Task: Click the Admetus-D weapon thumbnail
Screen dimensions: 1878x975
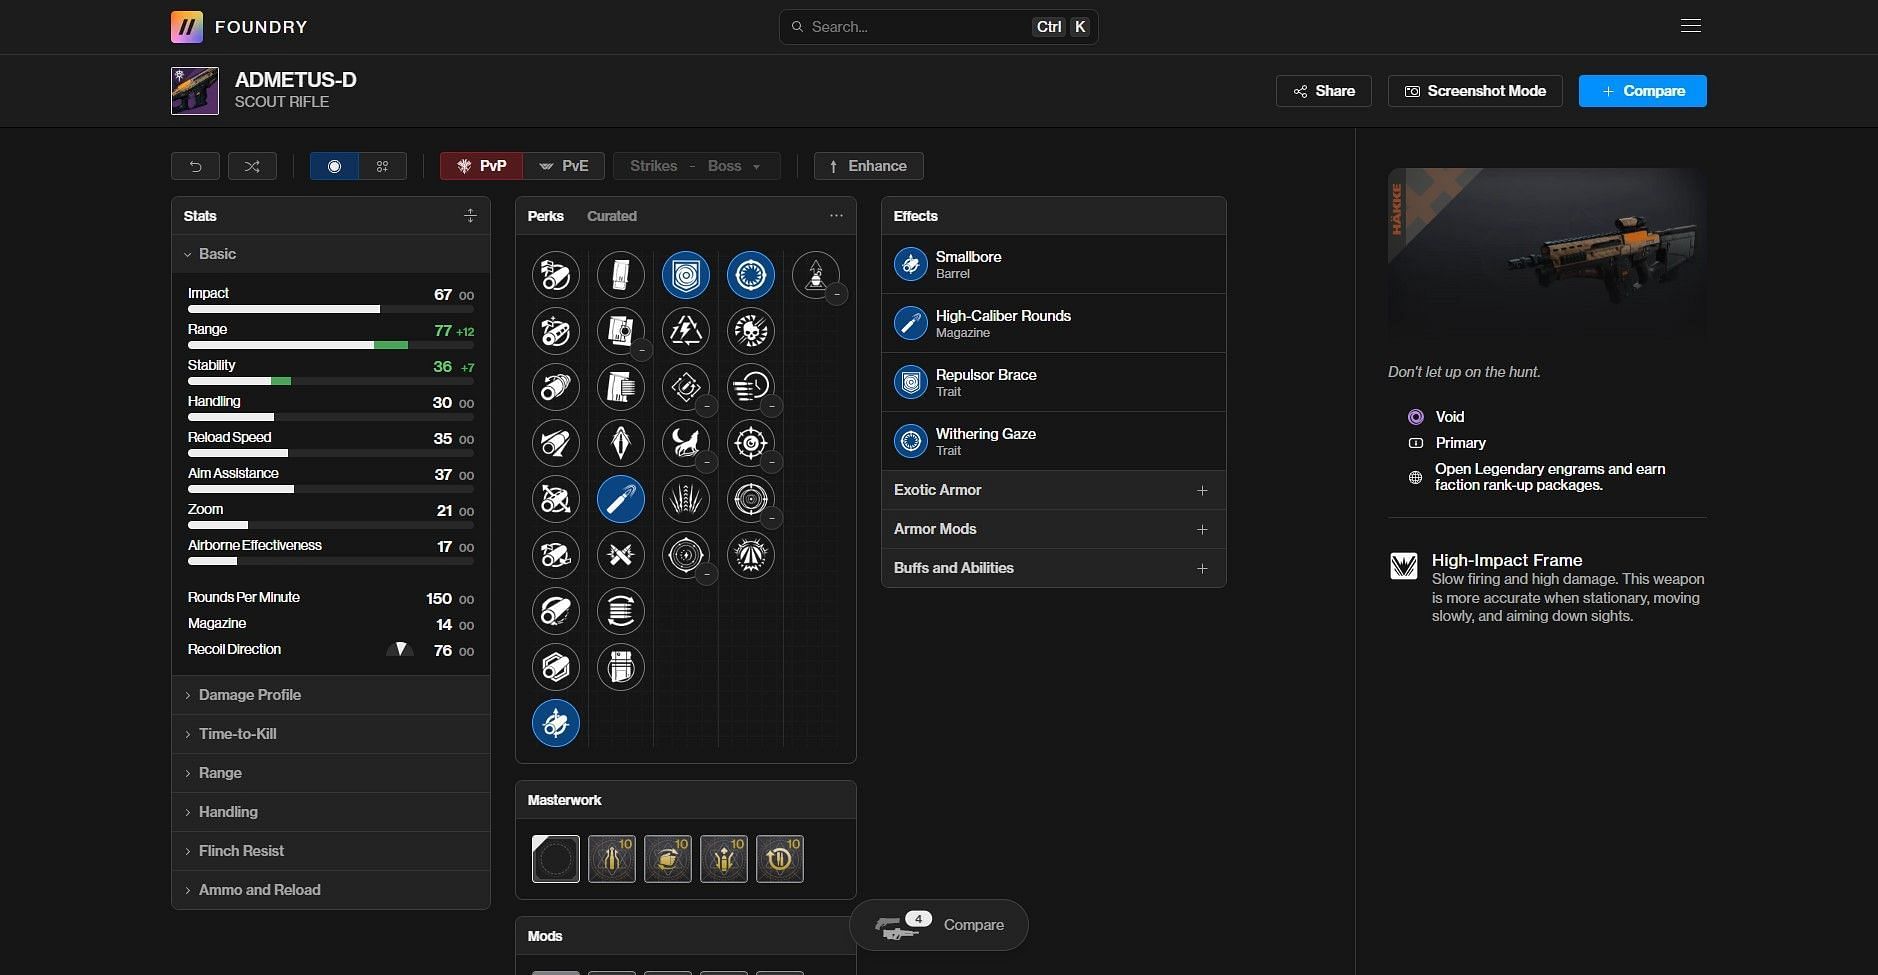Action: tap(195, 91)
